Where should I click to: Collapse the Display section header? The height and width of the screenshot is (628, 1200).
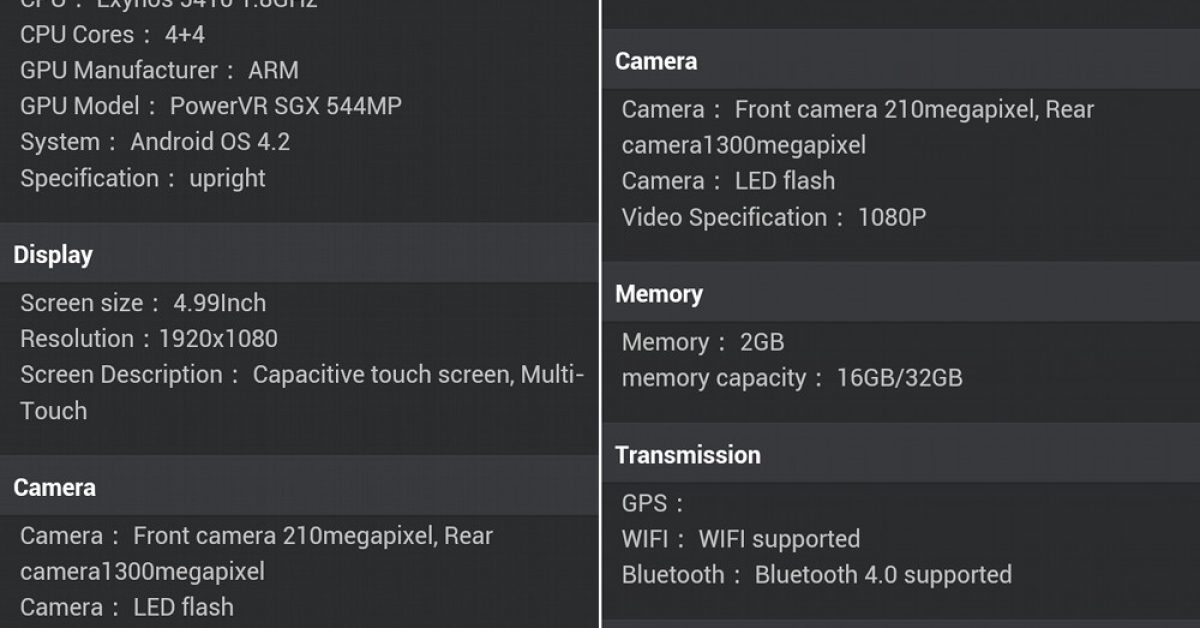point(53,255)
